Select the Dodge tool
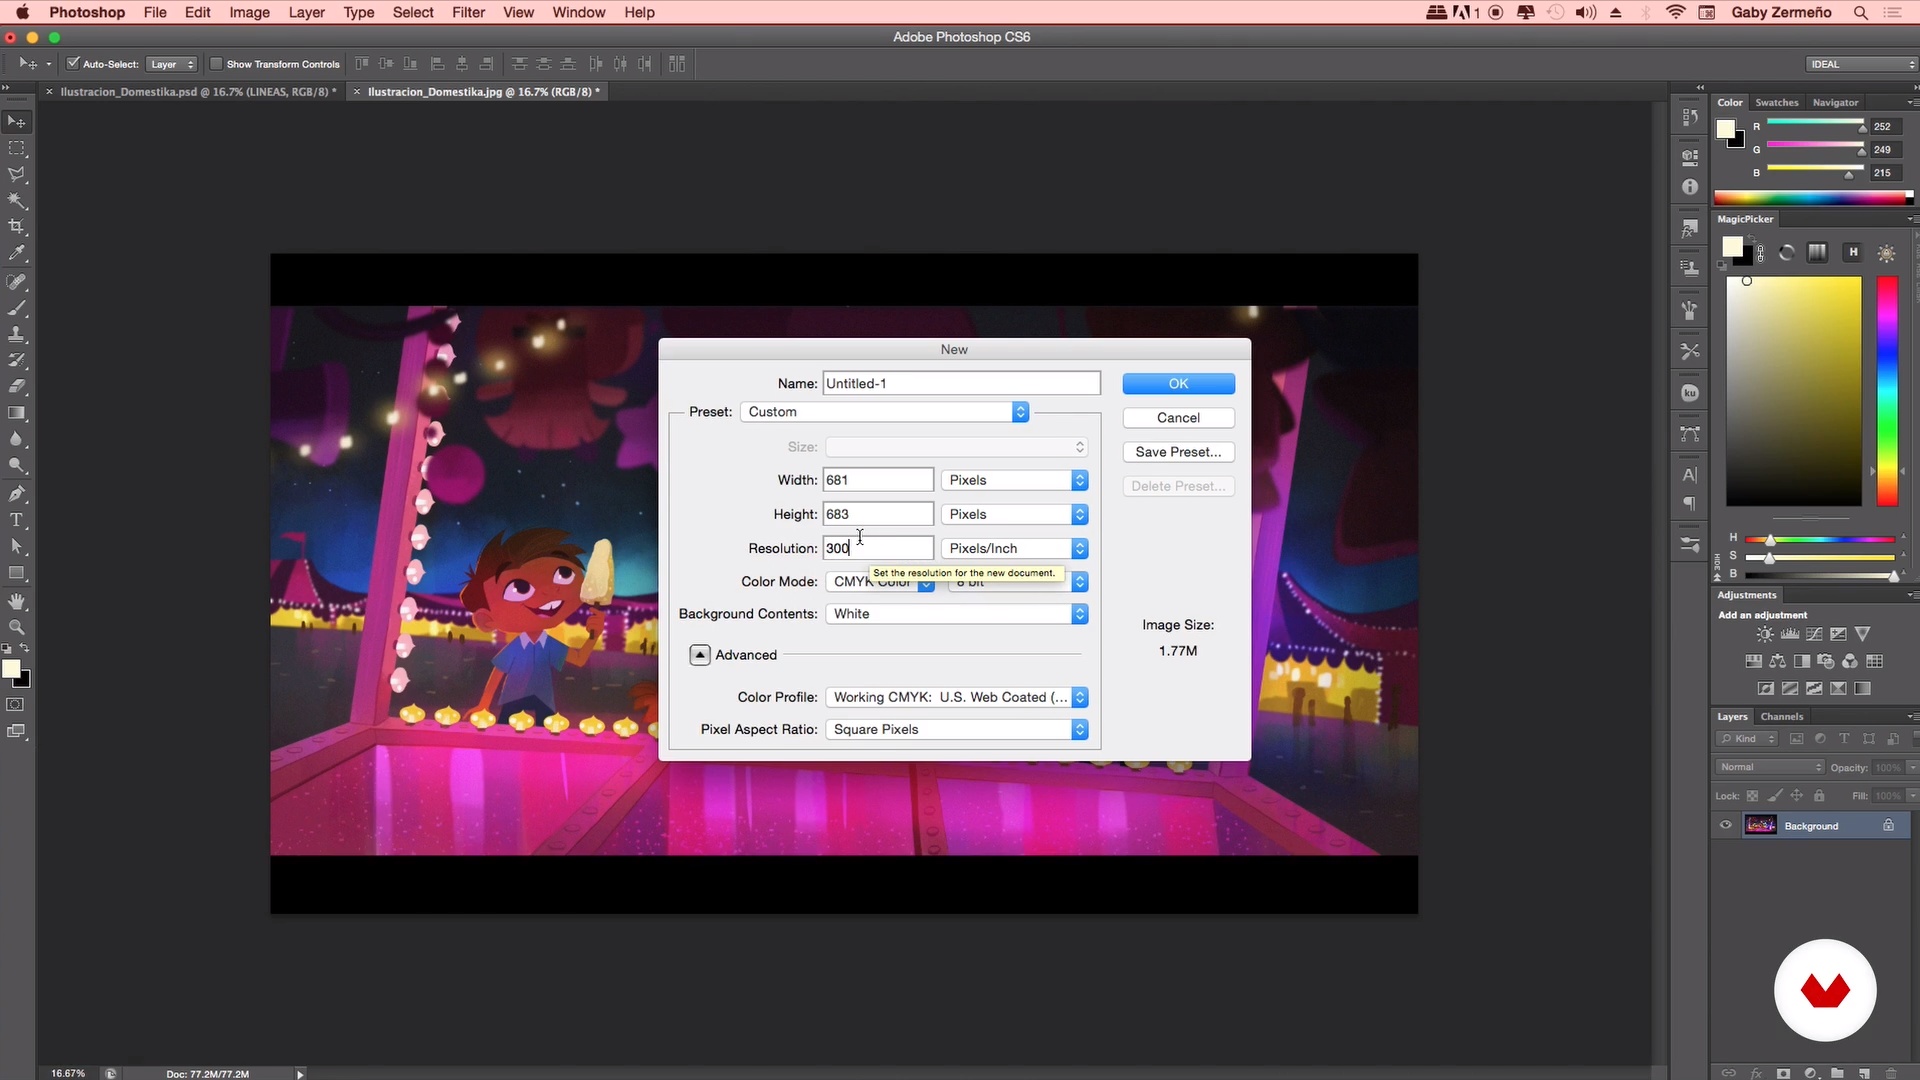Screen dimensions: 1920x1080 tap(17, 465)
